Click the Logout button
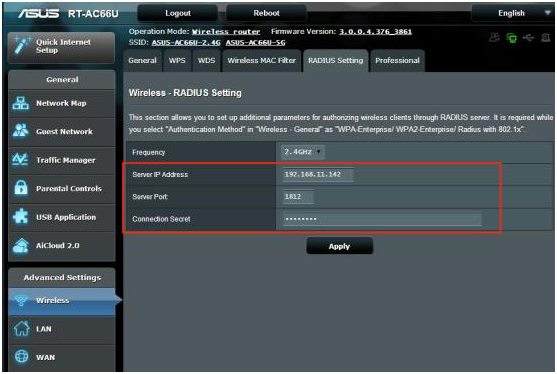 tap(178, 13)
